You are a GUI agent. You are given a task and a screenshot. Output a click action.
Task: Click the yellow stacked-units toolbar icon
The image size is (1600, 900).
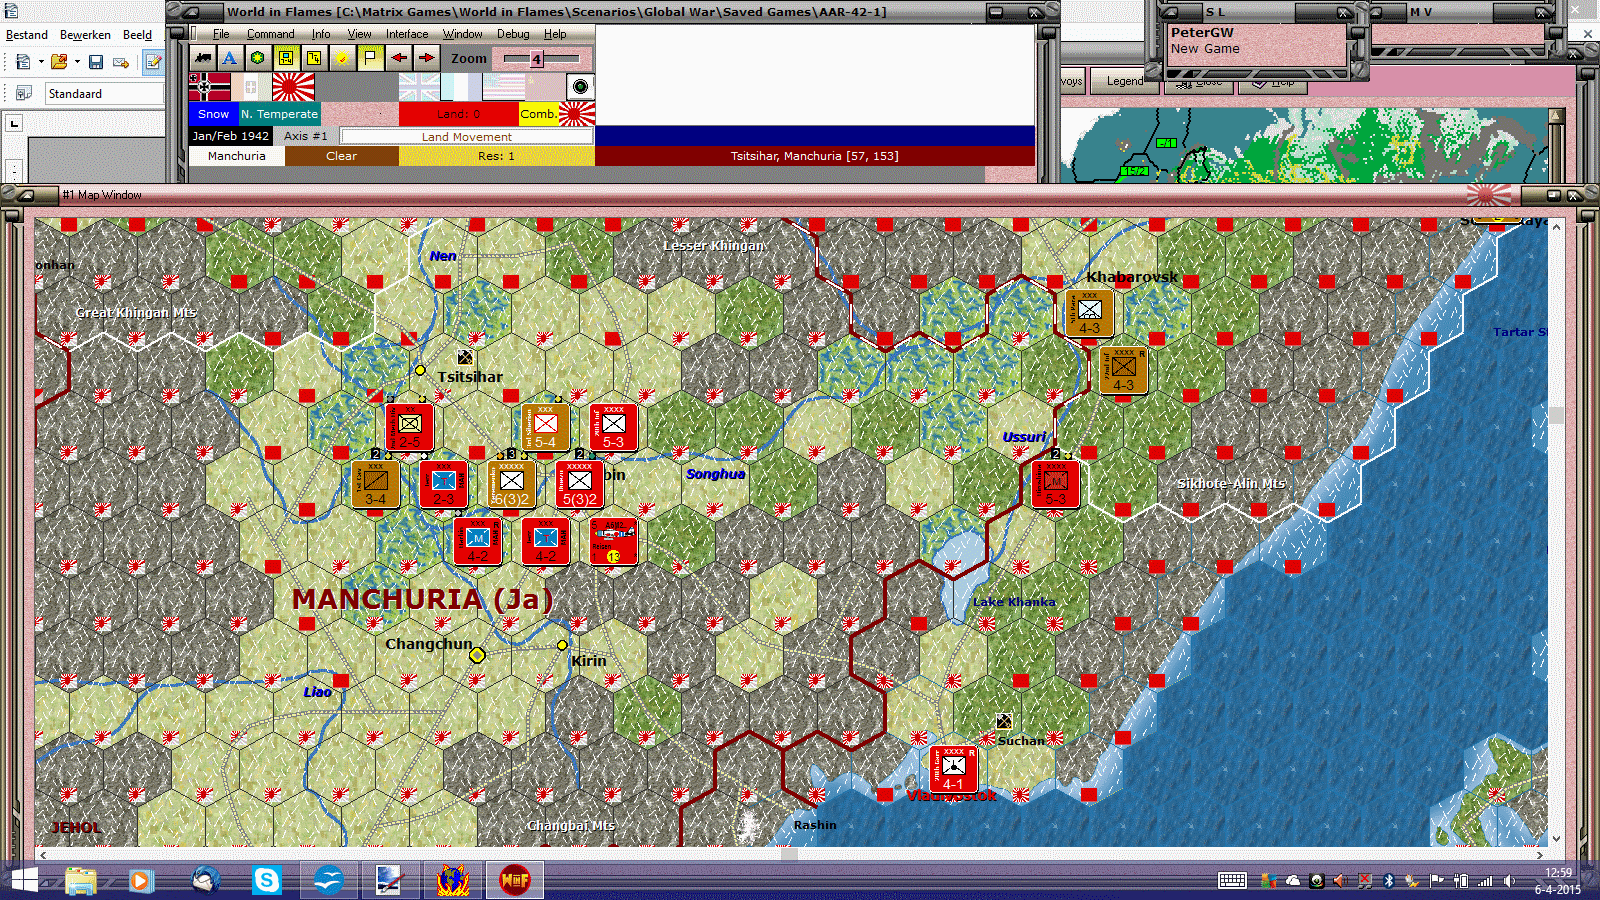(x=314, y=58)
